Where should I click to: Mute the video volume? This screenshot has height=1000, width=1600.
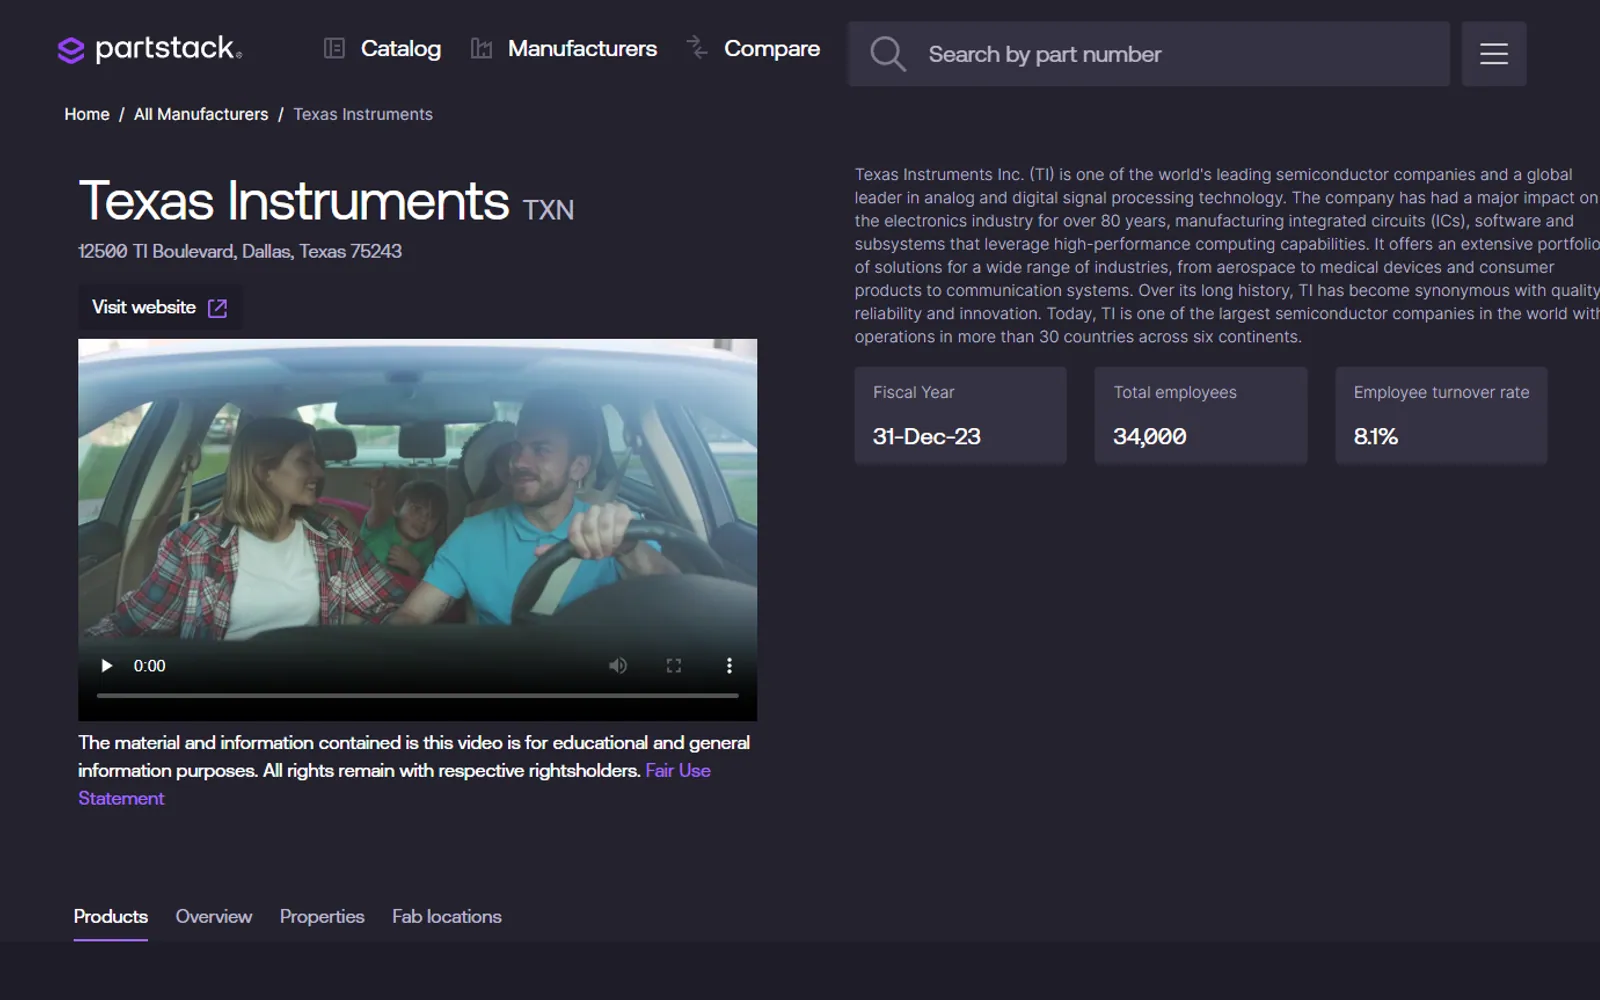click(618, 666)
